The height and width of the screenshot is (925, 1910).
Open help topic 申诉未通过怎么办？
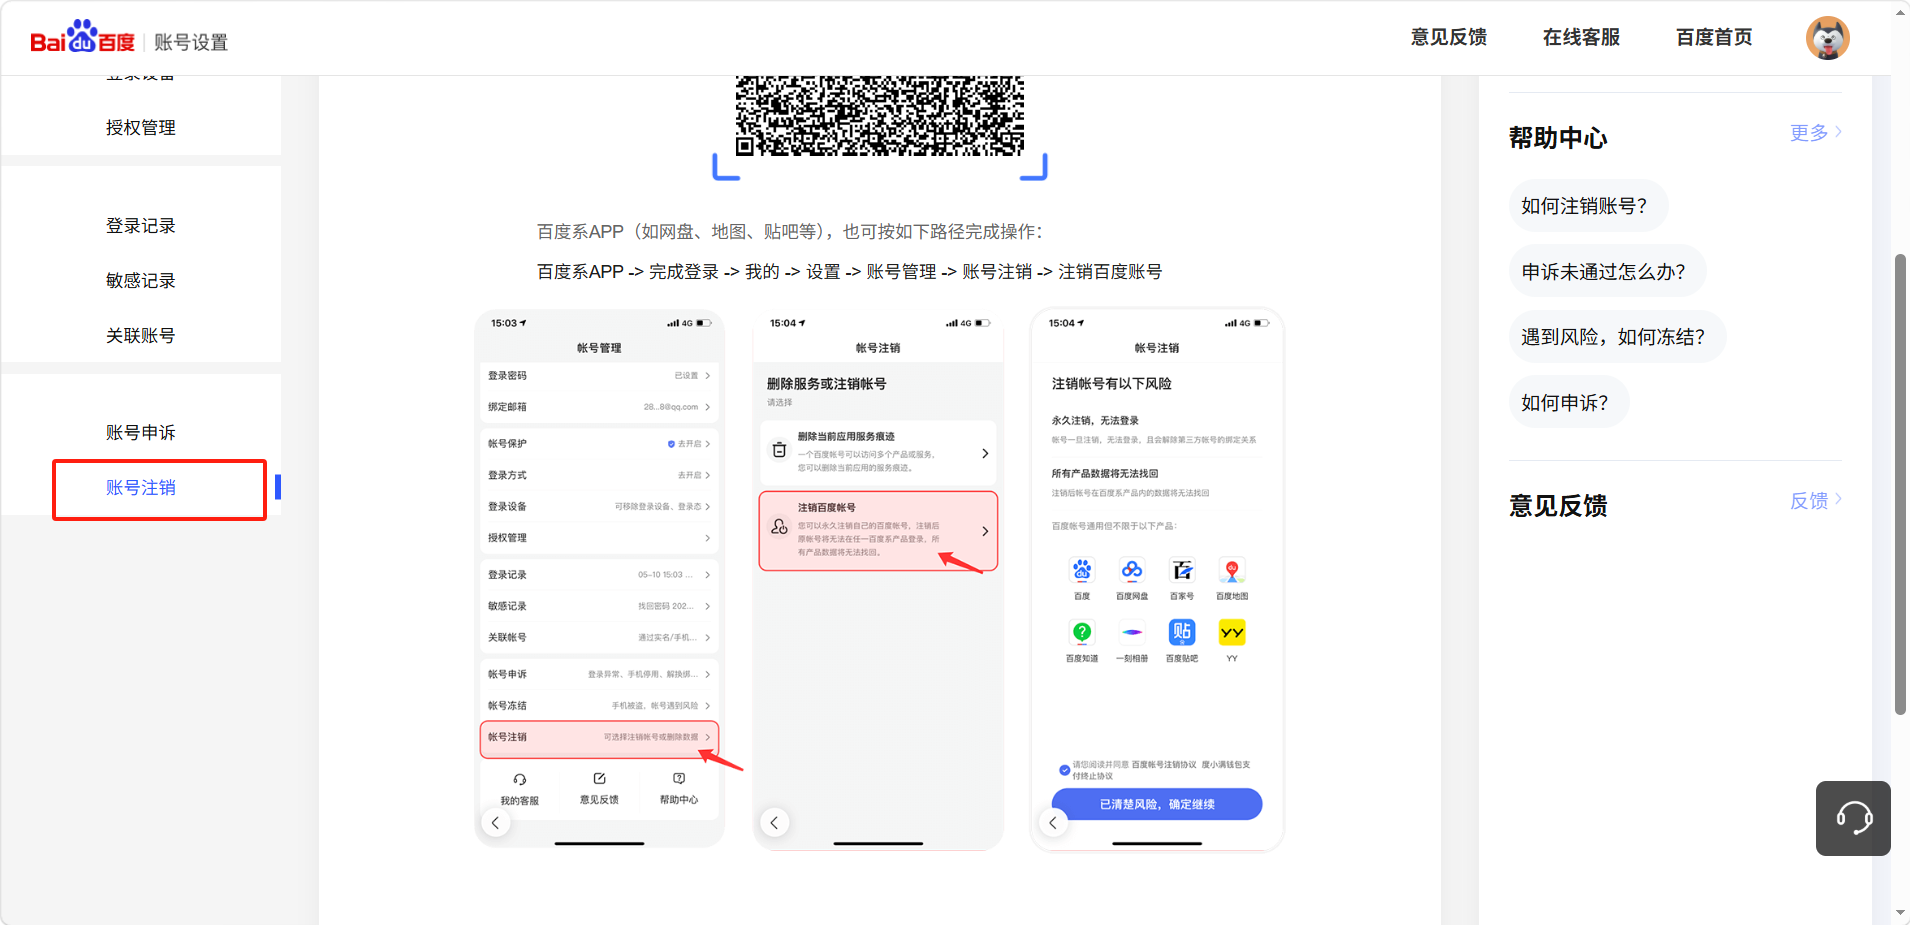[1607, 271]
